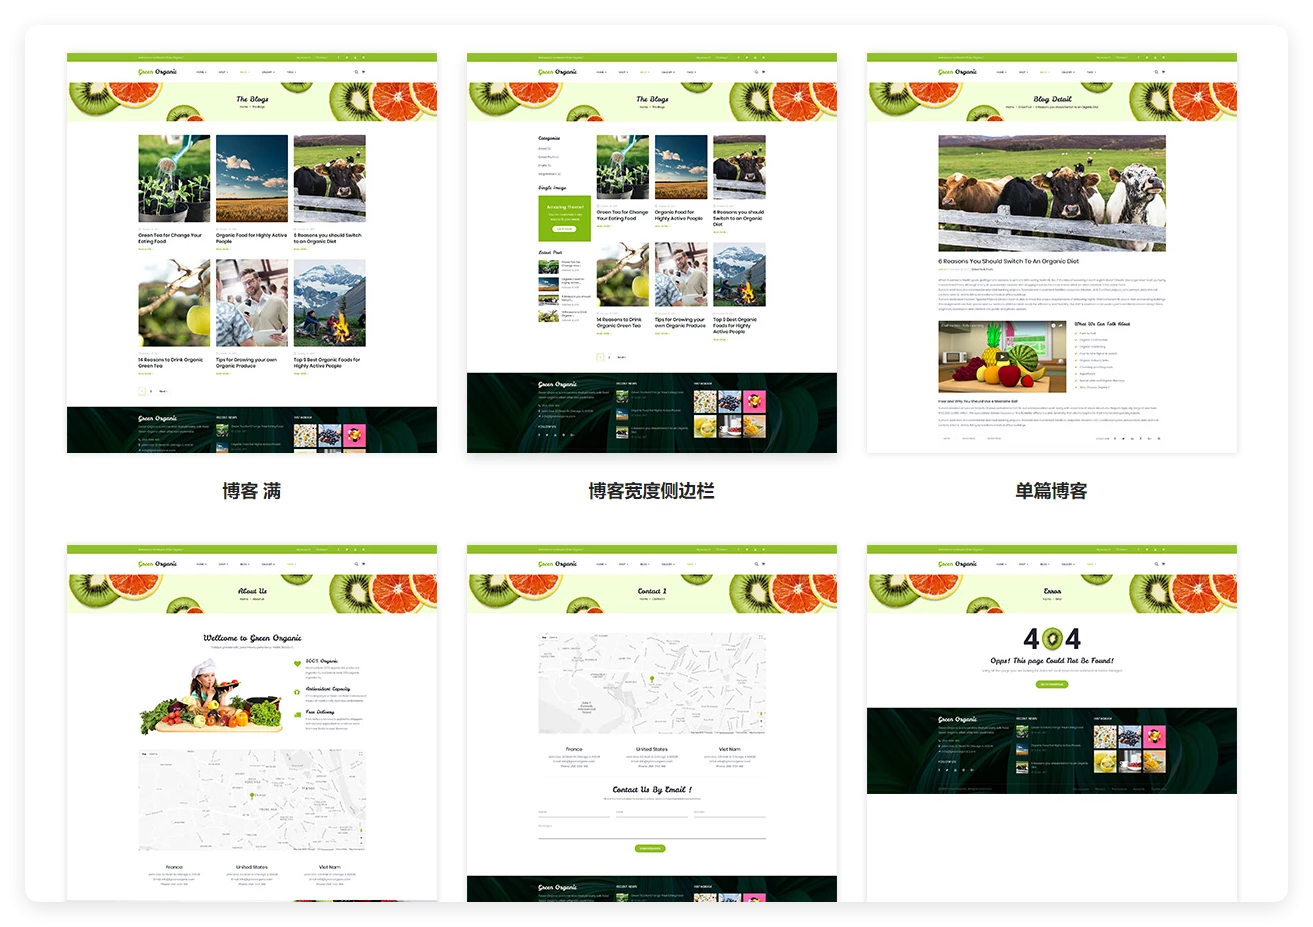Click the phone icon in the dark footer contact info
1313x927 pixels.
940,740
